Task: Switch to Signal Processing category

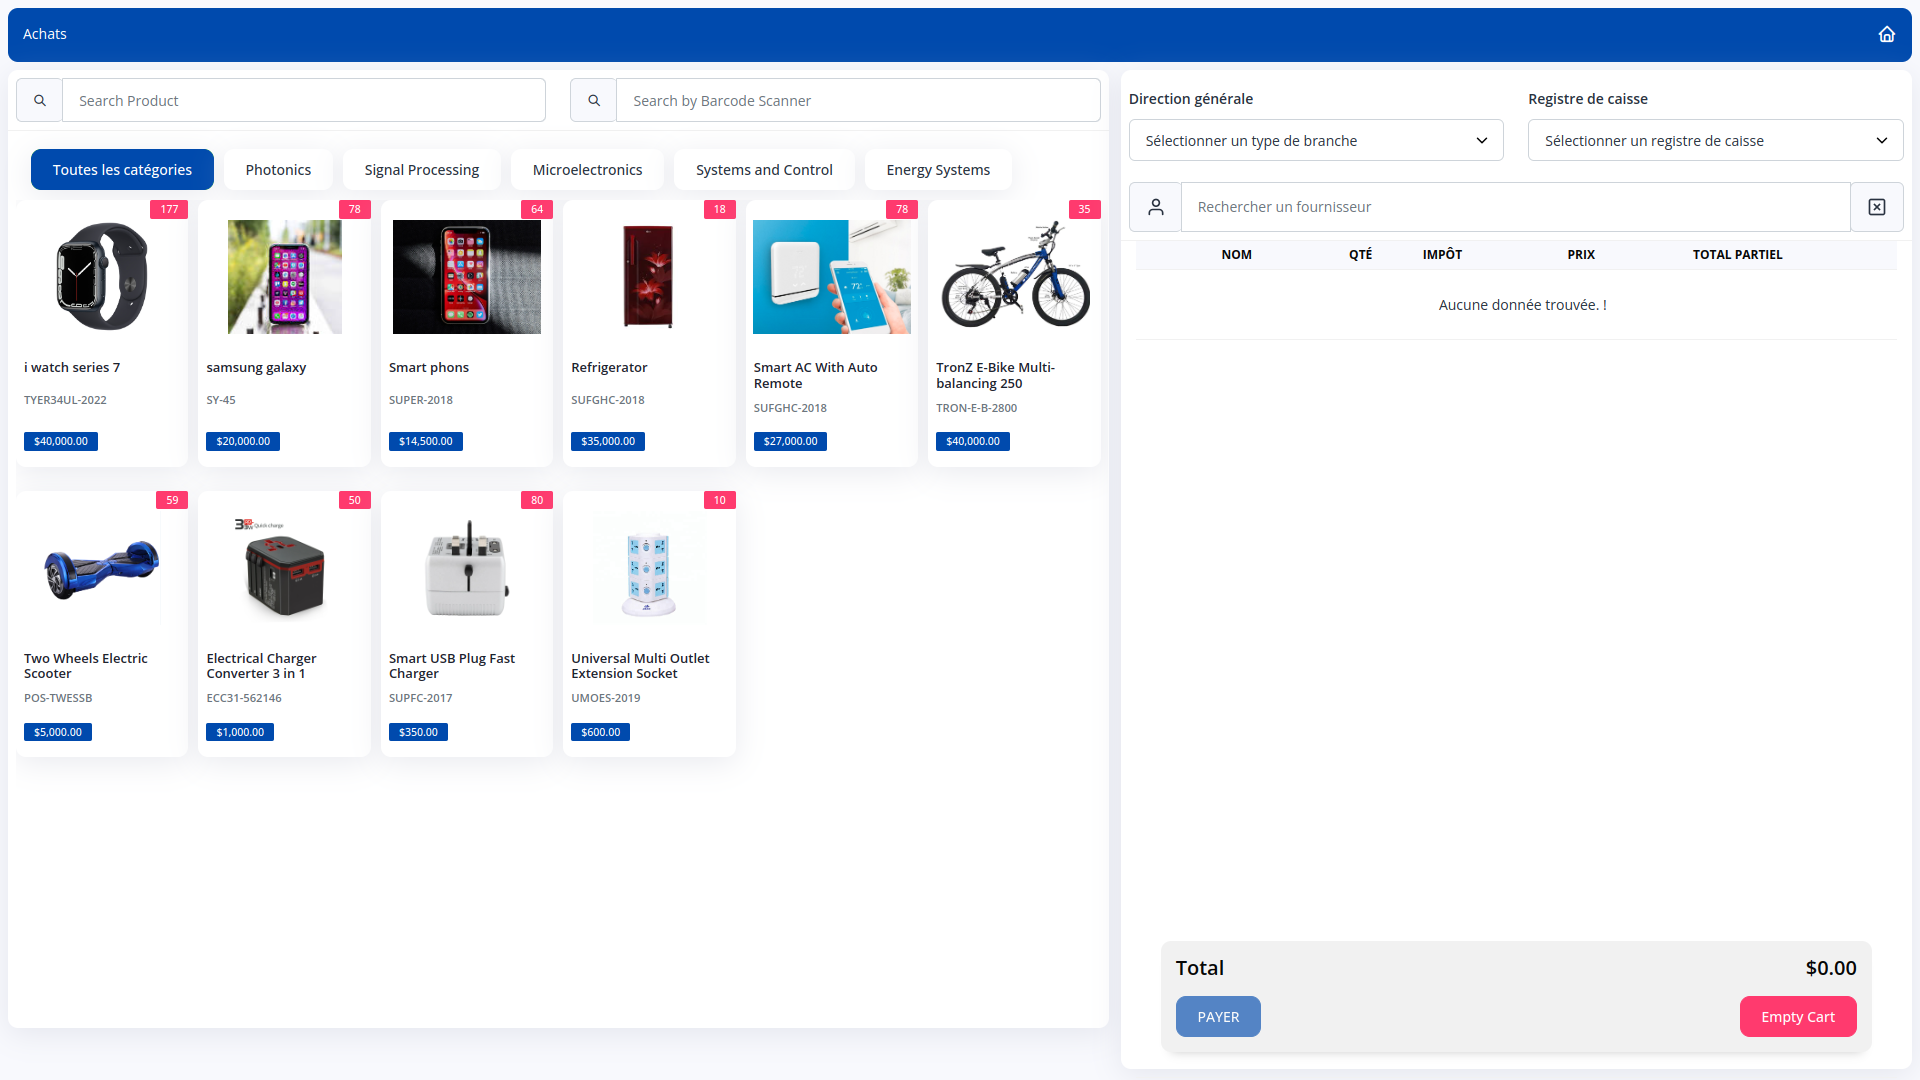Action: 421,170
